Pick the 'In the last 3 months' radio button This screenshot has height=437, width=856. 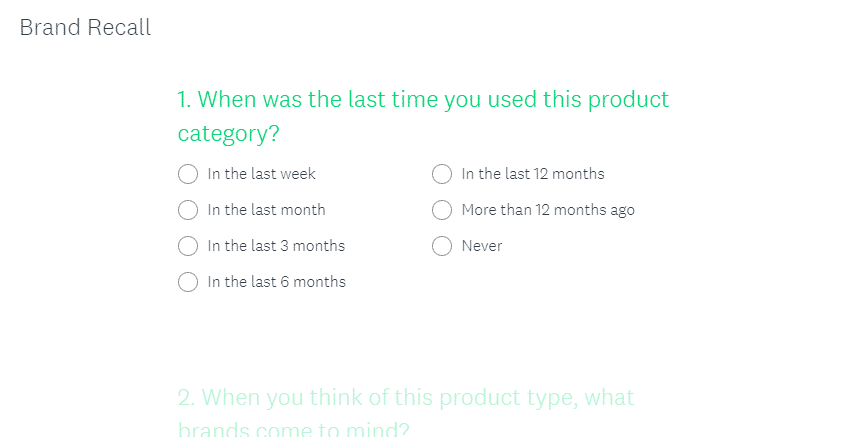[188, 246]
